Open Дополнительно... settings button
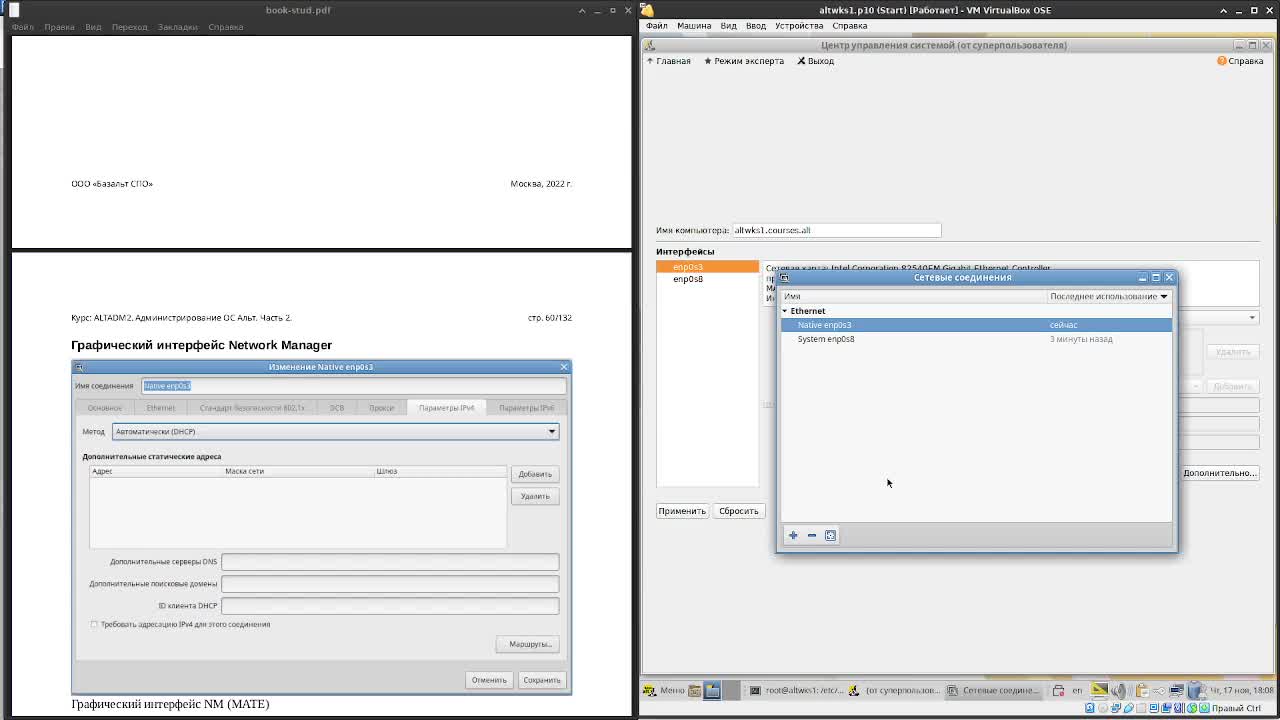1280x720 pixels. [1219, 473]
